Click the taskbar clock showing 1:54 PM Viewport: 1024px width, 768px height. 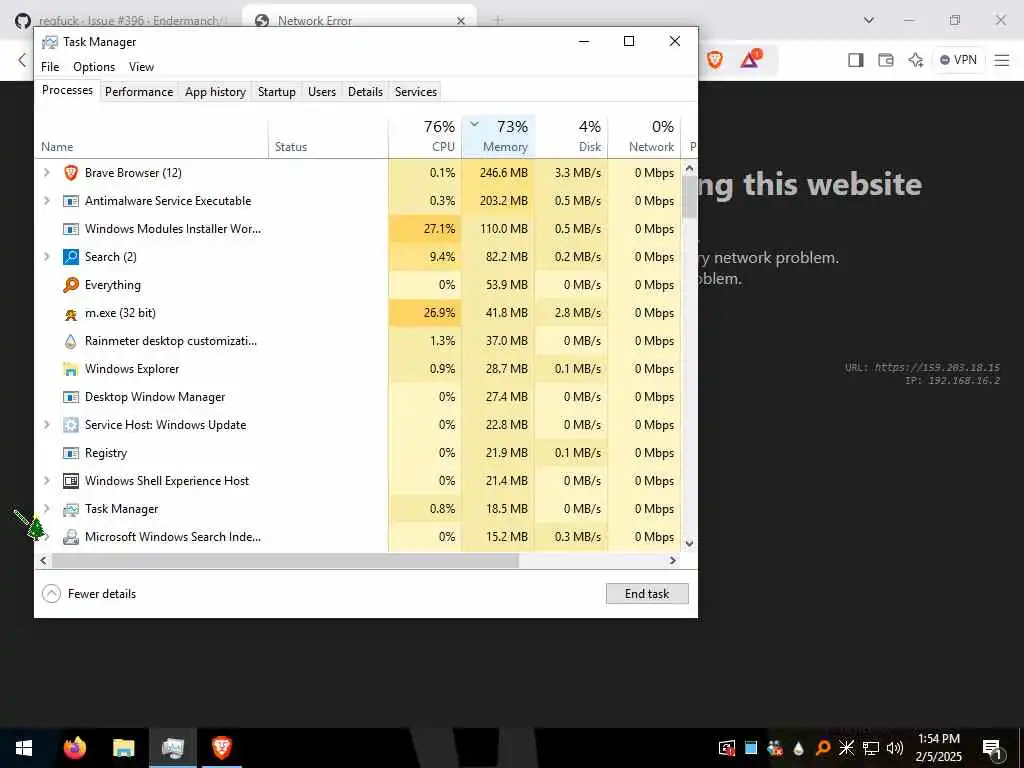point(938,748)
